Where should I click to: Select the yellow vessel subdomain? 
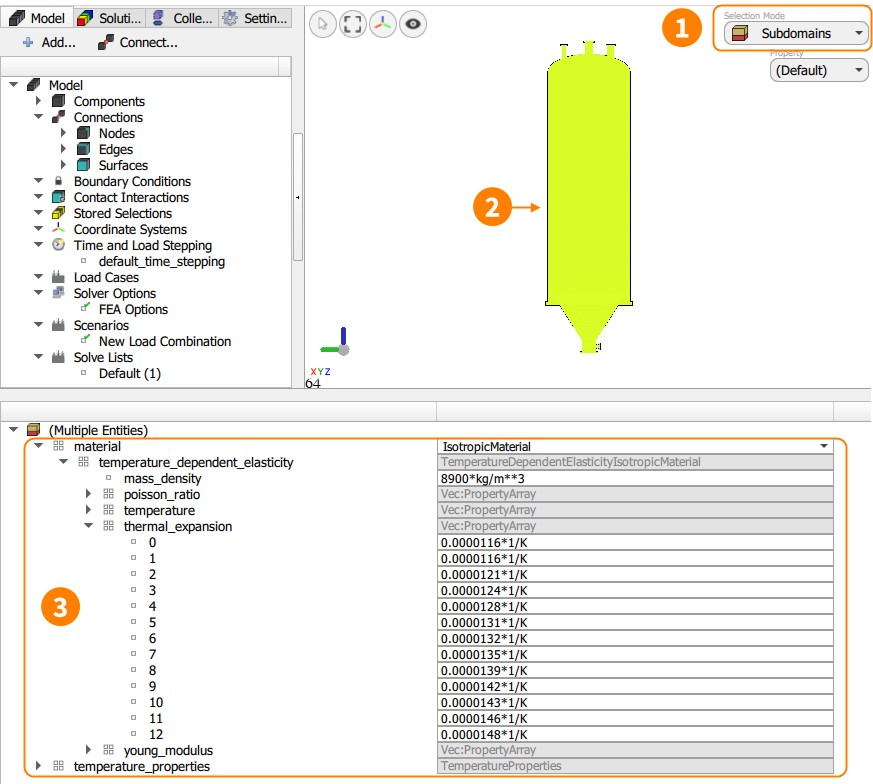588,189
